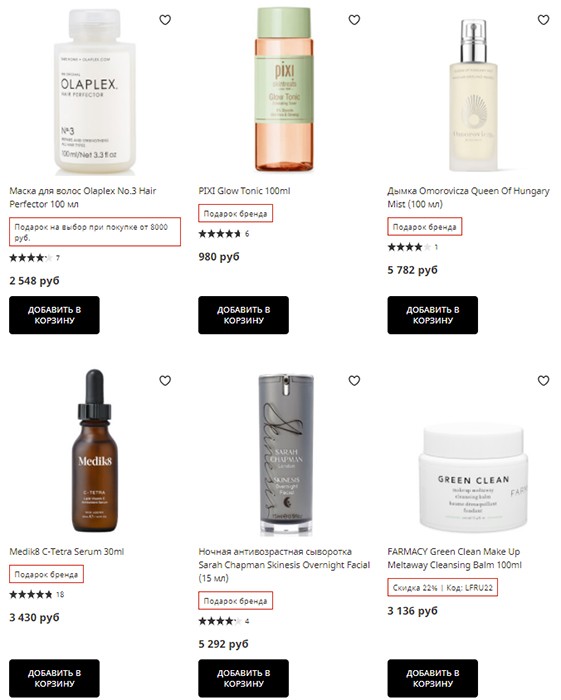Save Medik8 C-Tetra Serum via heart icon
The image size is (561, 700).
pos(165,380)
